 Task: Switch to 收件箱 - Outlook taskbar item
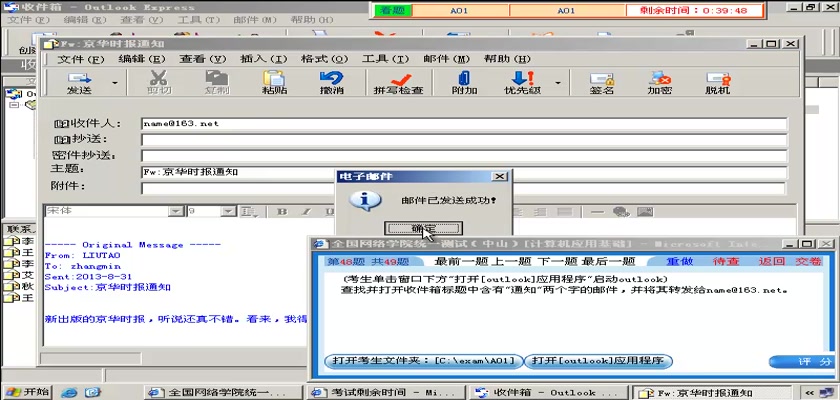tap(548, 392)
